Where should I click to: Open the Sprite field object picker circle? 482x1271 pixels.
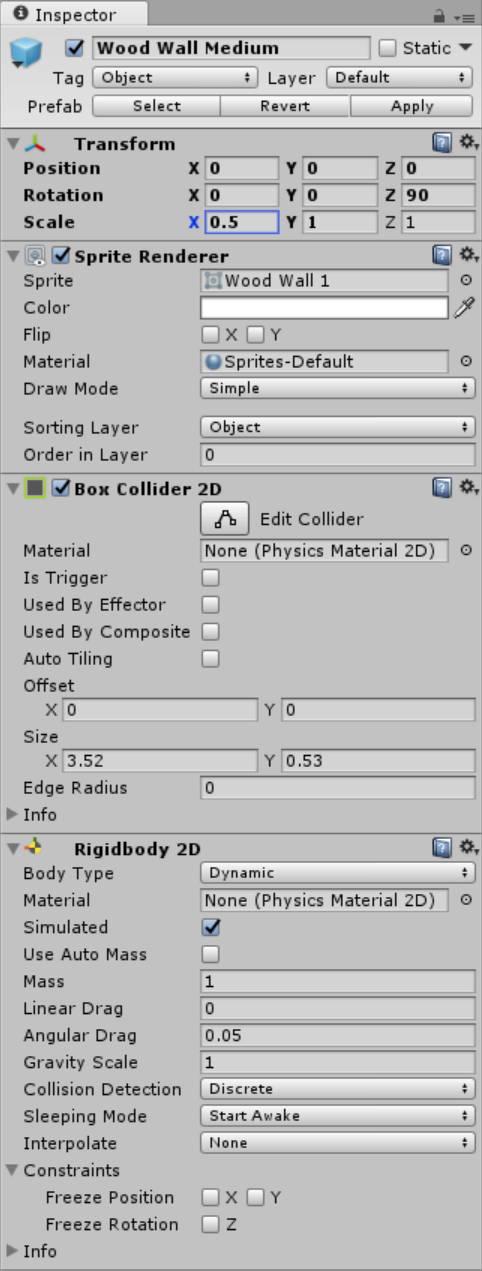pyautogui.click(x=466, y=281)
